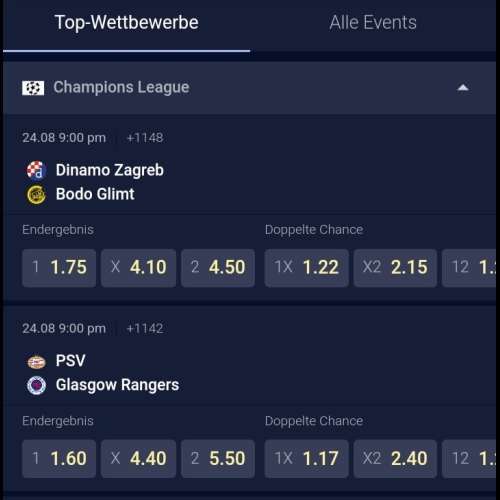Click the Bodo Glimt club crest
This screenshot has height=500, width=500.
point(36,194)
